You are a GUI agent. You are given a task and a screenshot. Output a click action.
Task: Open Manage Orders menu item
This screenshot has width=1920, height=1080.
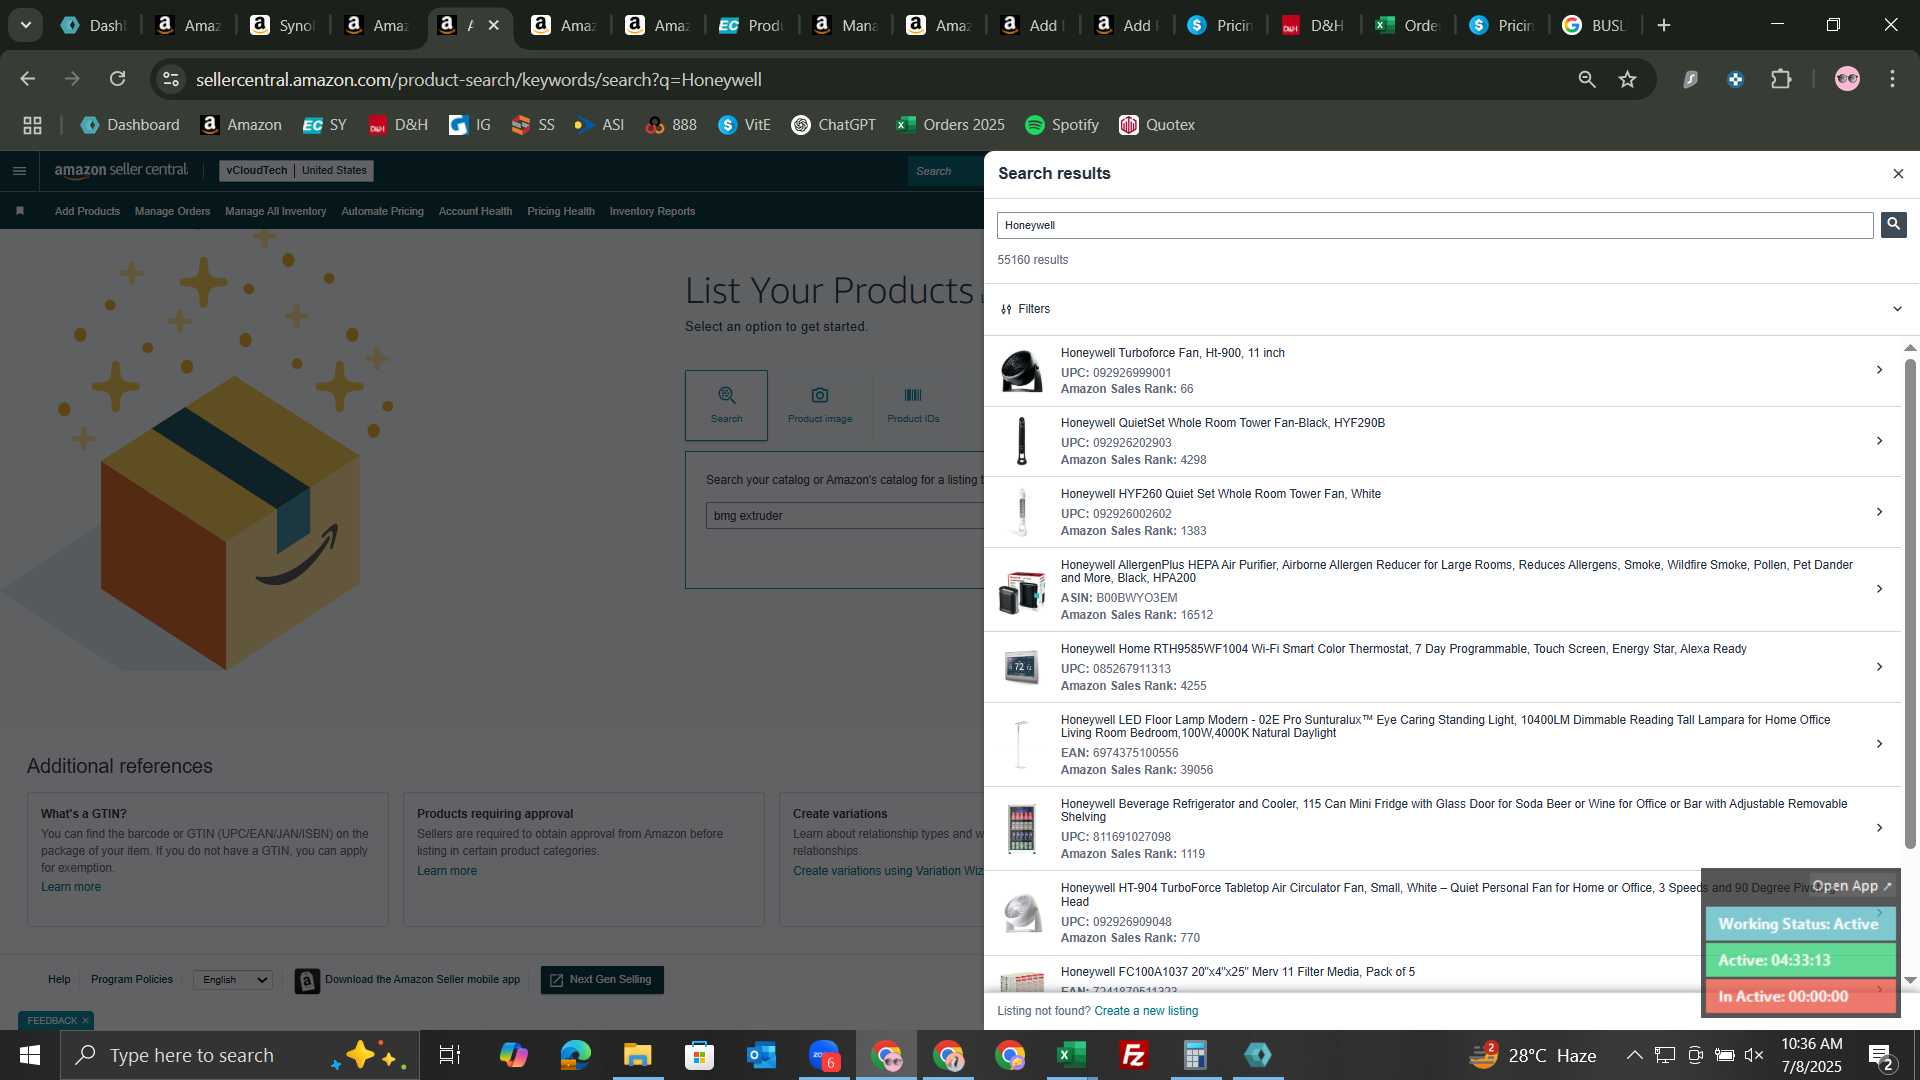point(172,211)
